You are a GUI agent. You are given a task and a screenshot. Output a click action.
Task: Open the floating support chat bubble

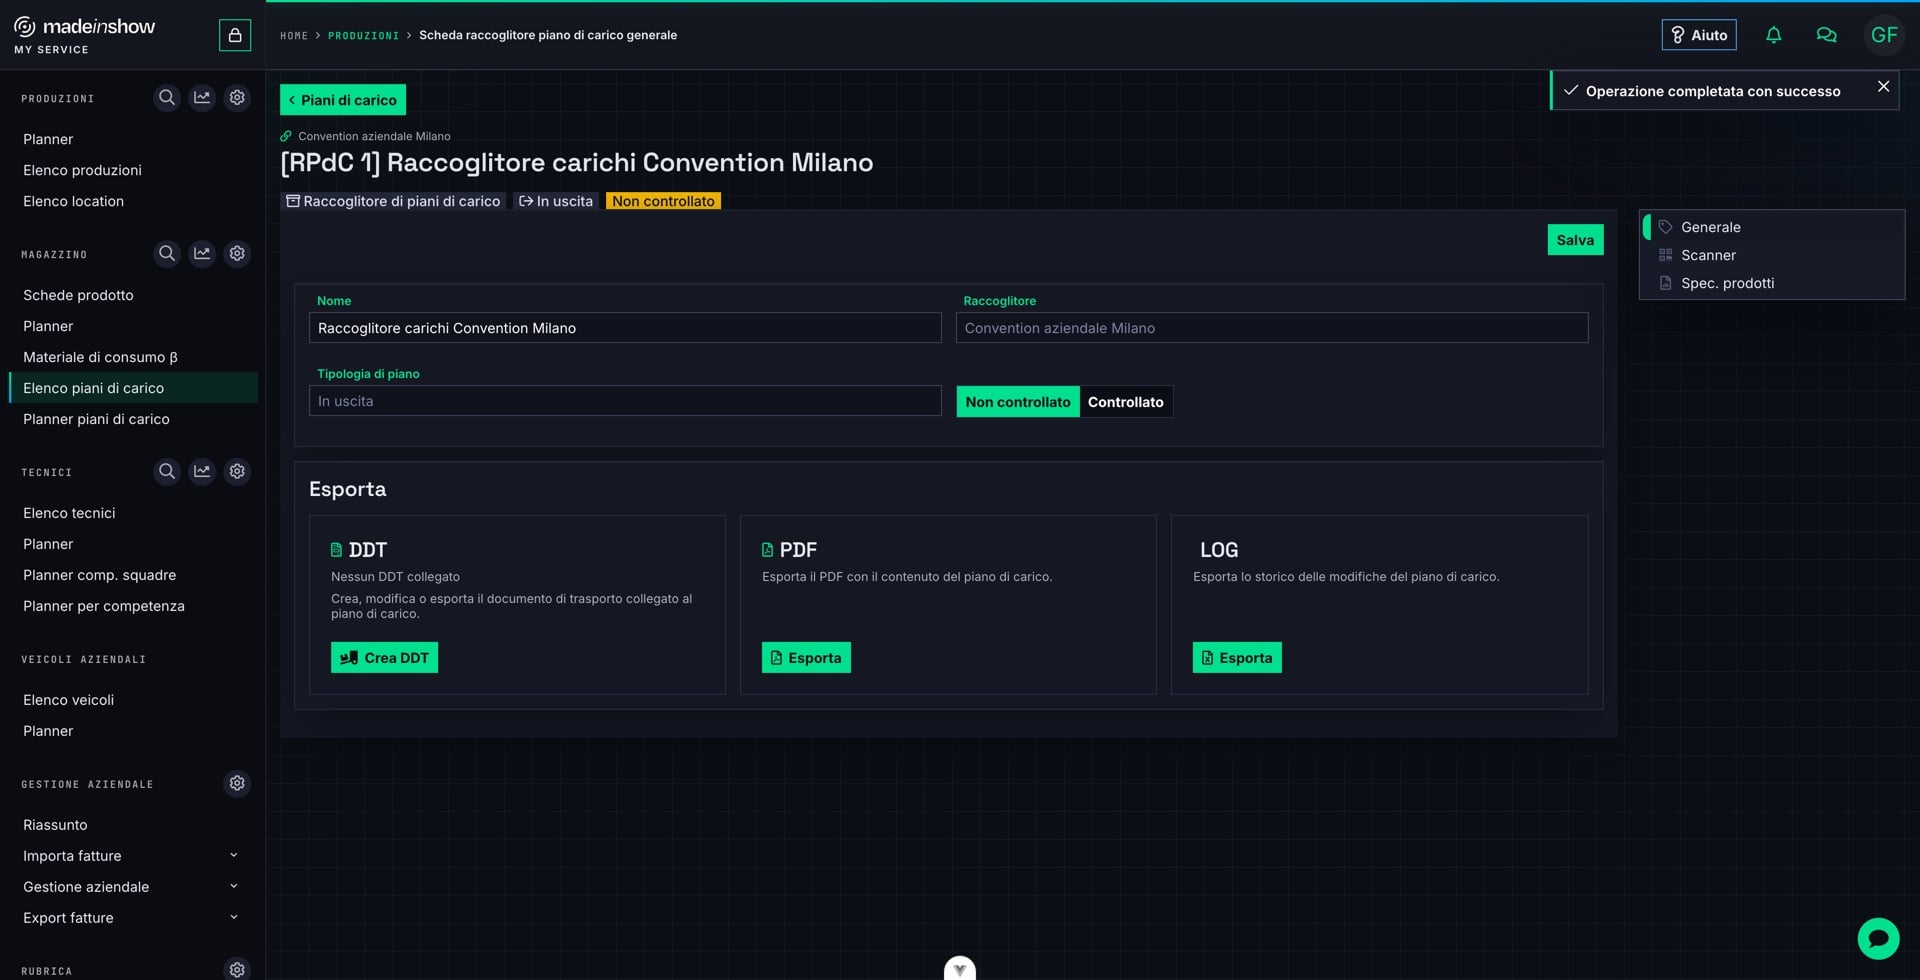coord(1878,939)
